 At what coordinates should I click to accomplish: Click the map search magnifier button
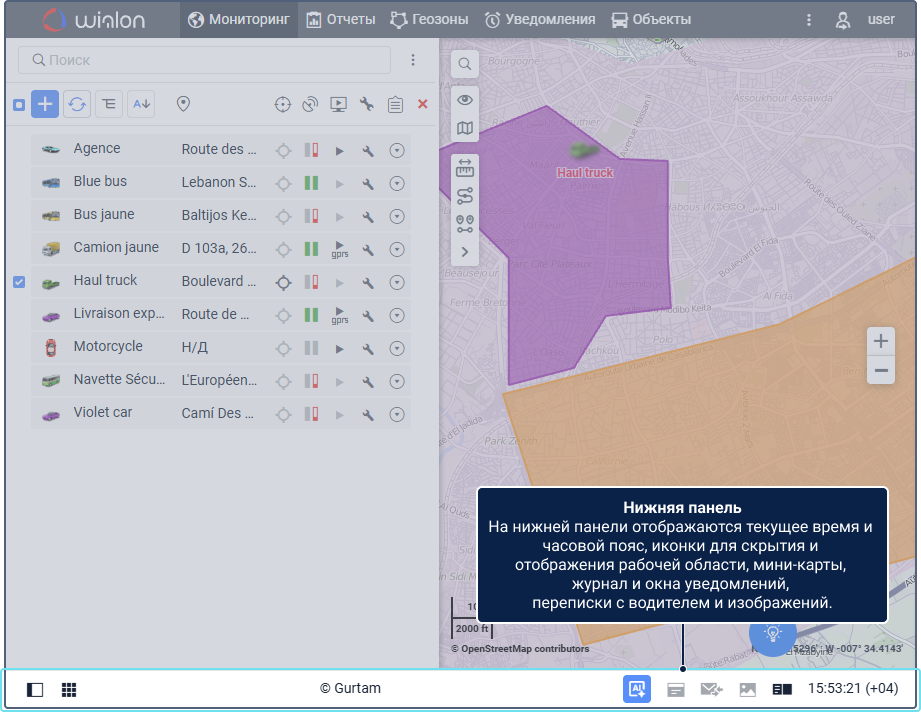465,64
